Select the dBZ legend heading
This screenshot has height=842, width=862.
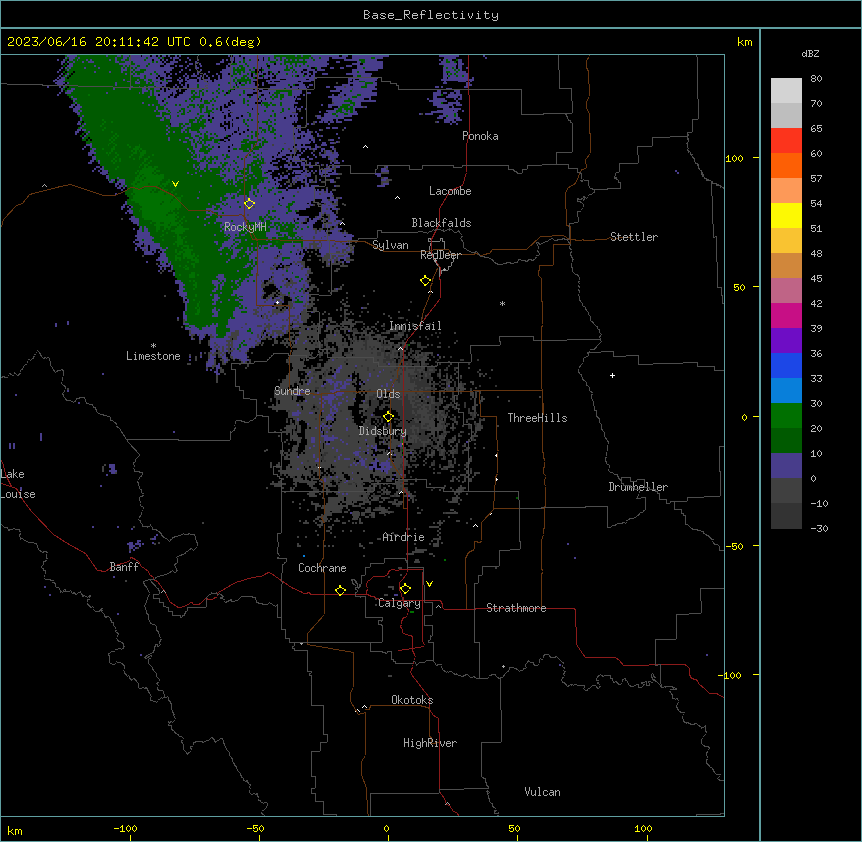pyautogui.click(x=810, y=53)
